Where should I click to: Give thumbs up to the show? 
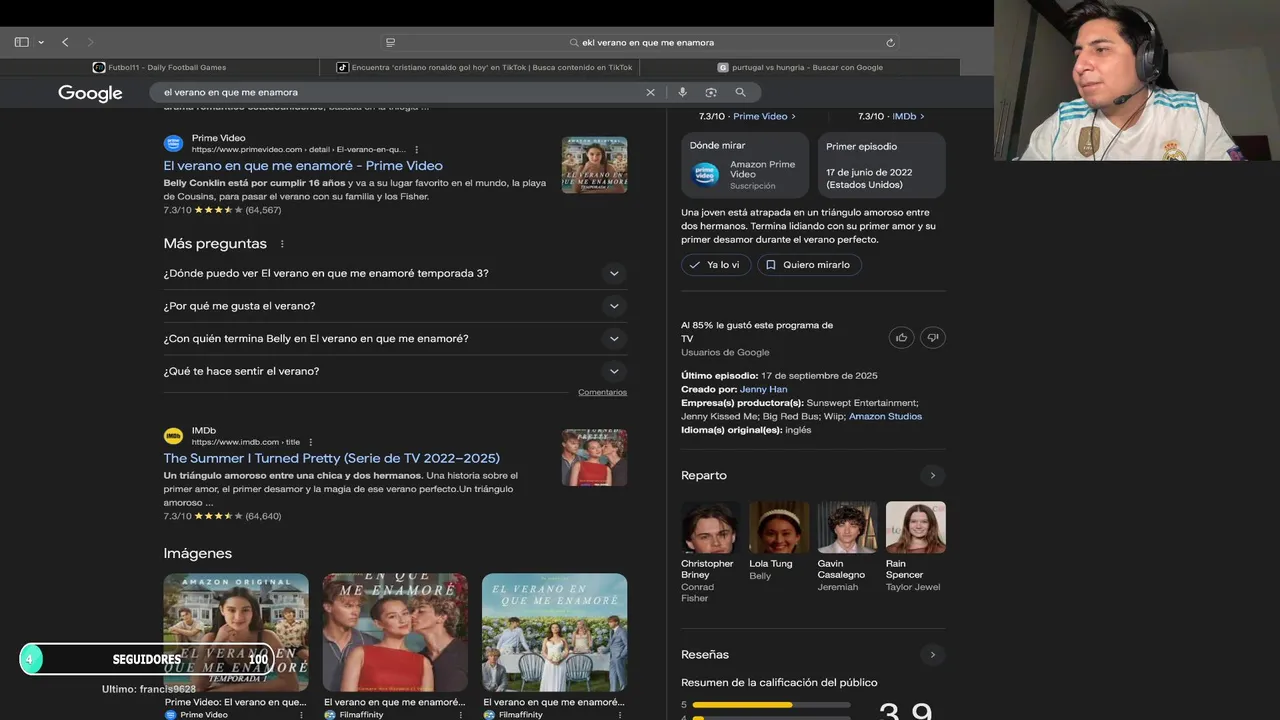[x=901, y=338]
